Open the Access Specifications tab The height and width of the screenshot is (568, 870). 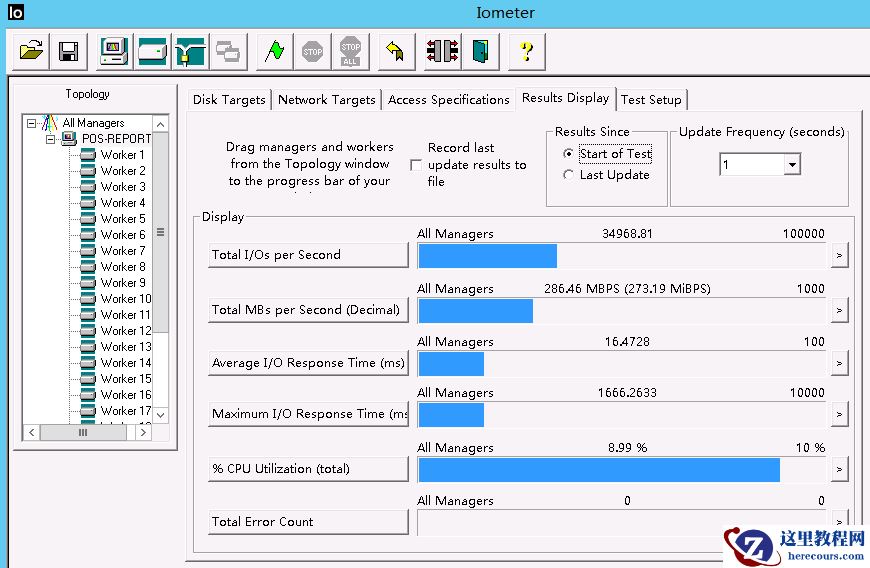[448, 100]
